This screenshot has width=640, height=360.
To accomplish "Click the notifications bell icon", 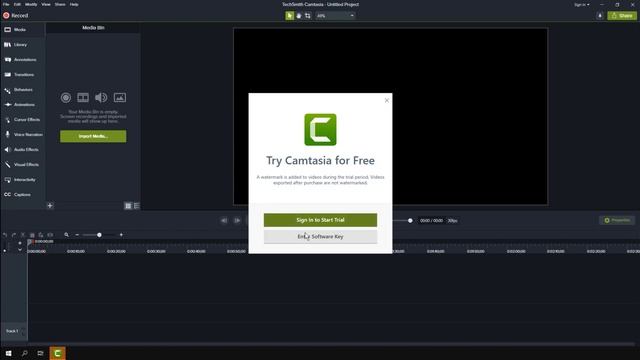I will [x=600, y=16].
